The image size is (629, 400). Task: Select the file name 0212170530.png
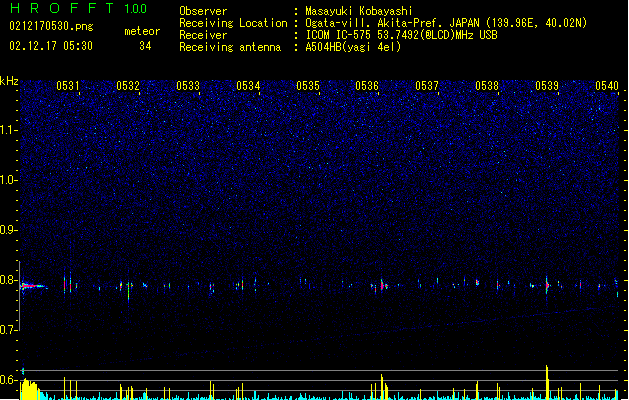click(x=51, y=26)
